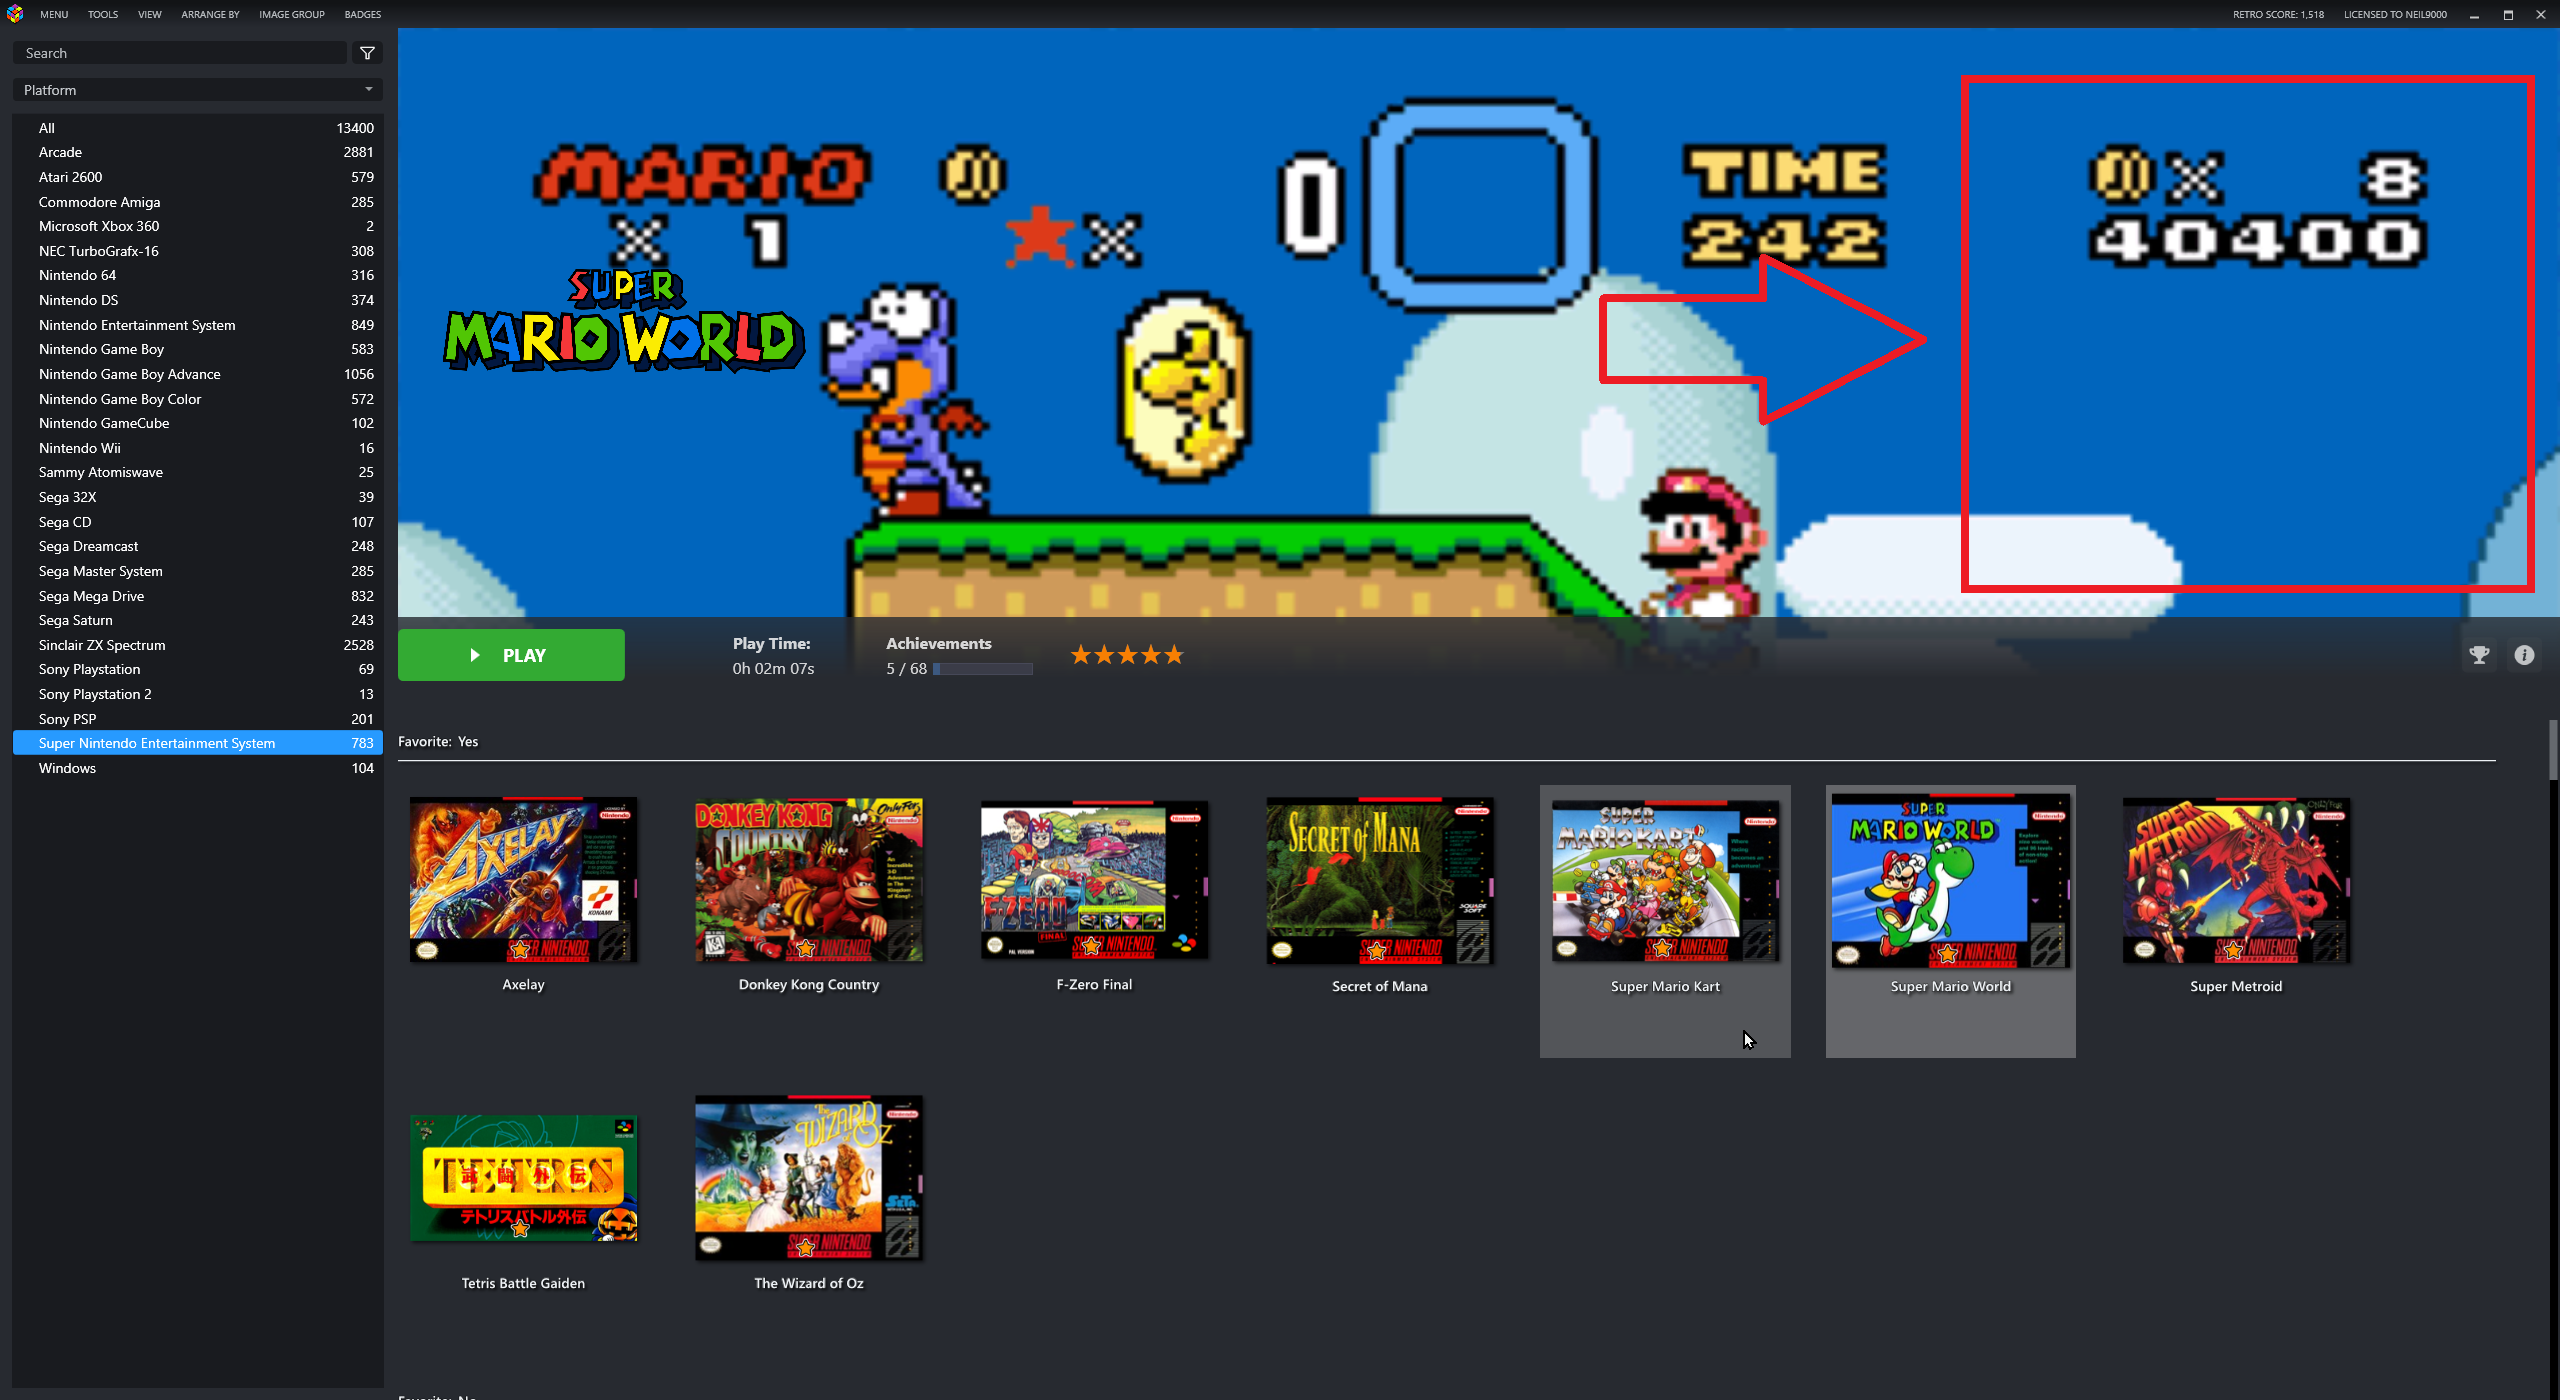Select the All platform row
The height and width of the screenshot is (1400, 2560).
[198, 128]
